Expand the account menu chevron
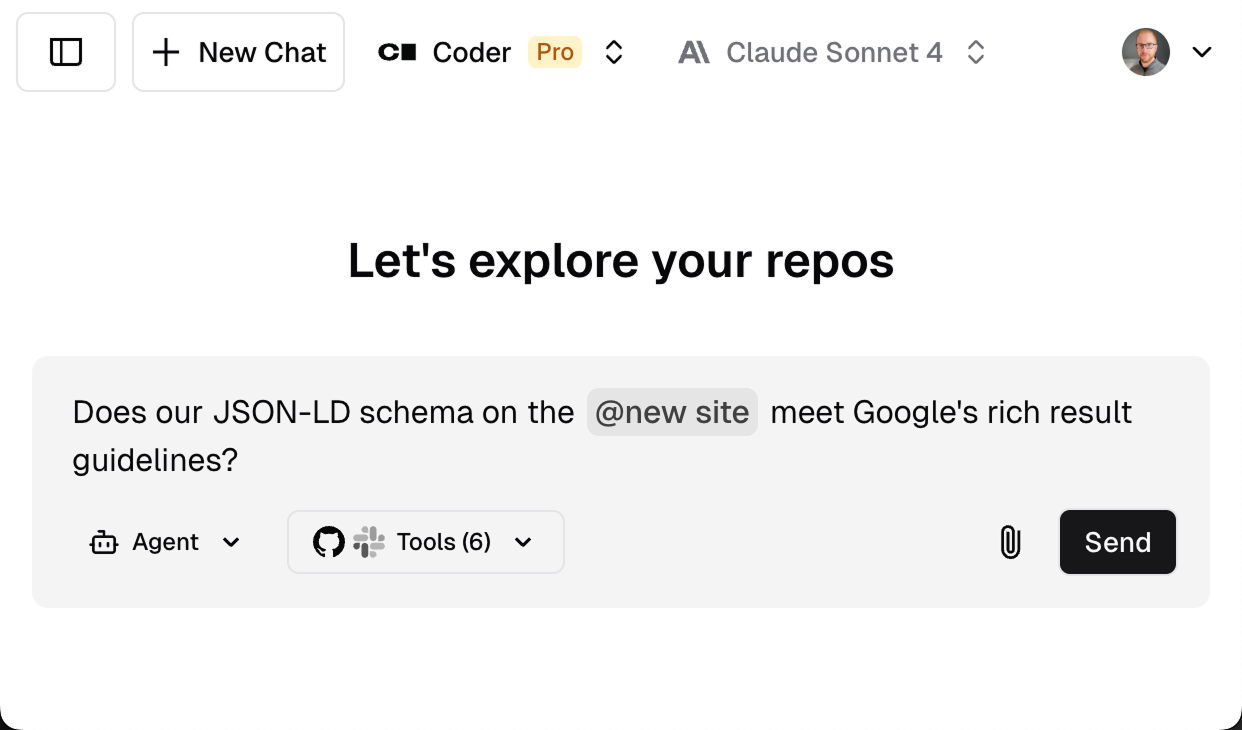Image resolution: width=1242 pixels, height=730 pixels. (1202, 52)
